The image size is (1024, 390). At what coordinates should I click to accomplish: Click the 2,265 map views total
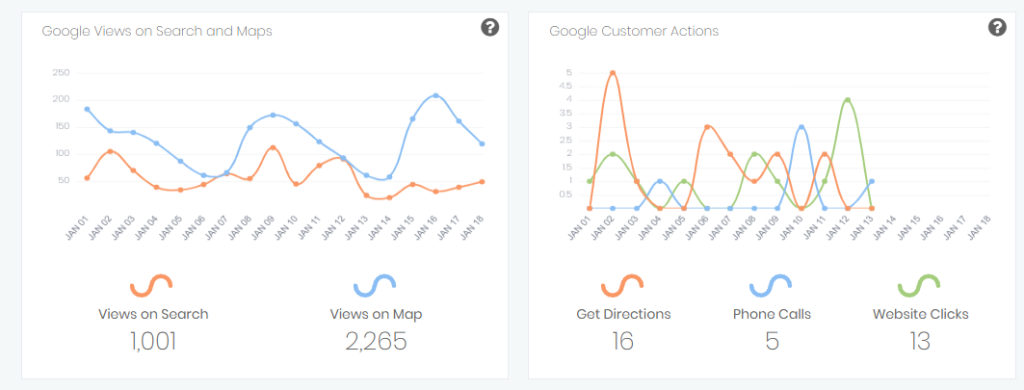pyautogui.click(x=376, y=342)
